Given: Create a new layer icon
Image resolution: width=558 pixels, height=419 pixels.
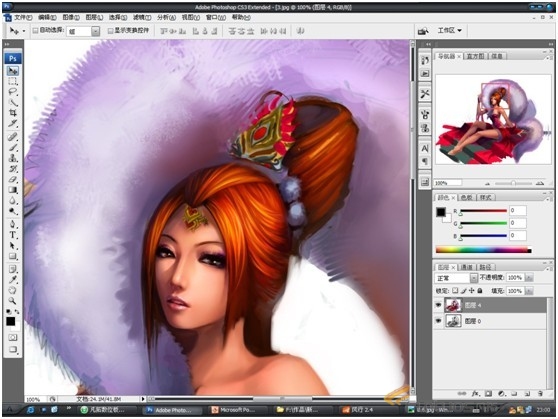Looking at the screenshot, I should pyautogui.click(x=527, y=393).
